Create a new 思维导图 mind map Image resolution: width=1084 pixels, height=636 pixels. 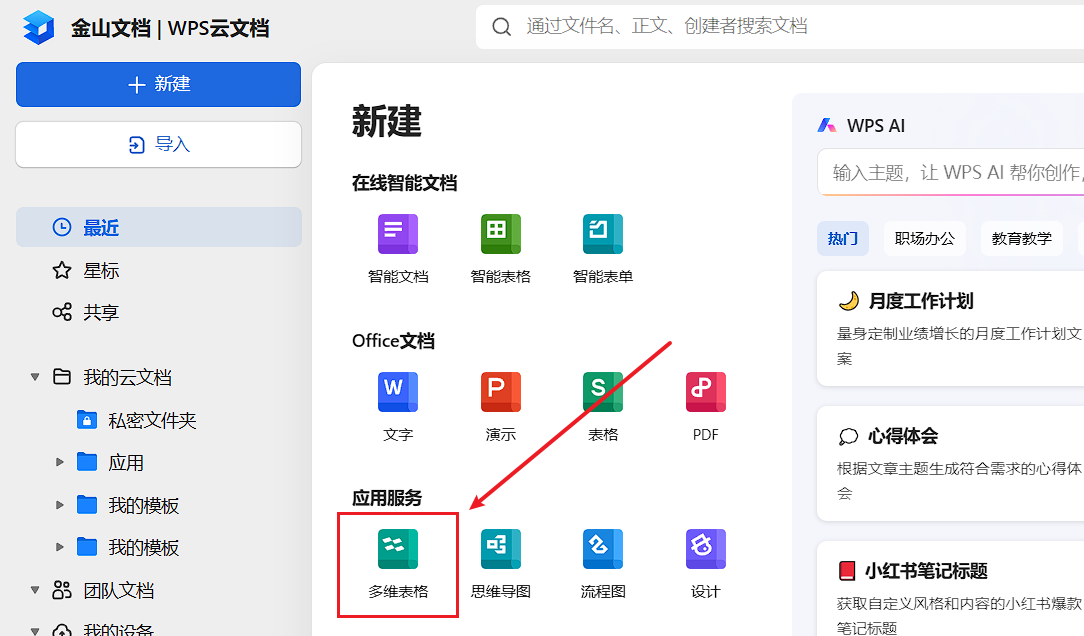click(x=501, y=564)
